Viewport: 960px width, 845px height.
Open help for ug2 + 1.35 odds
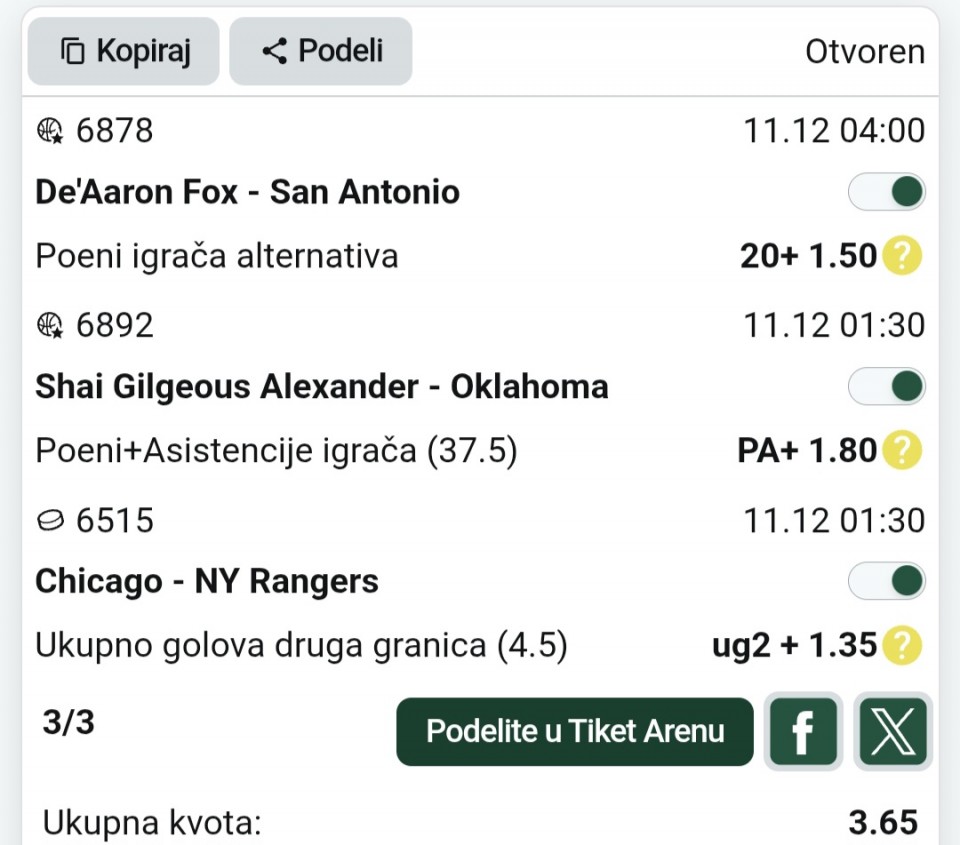[901, 646]
